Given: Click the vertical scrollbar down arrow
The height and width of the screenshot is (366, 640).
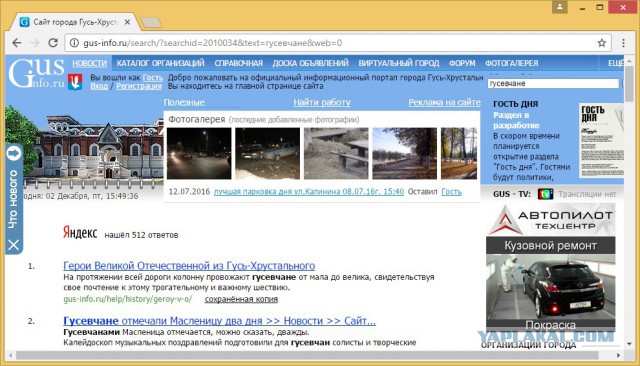Looking at the screenshot, I should [x=629, y=344].
